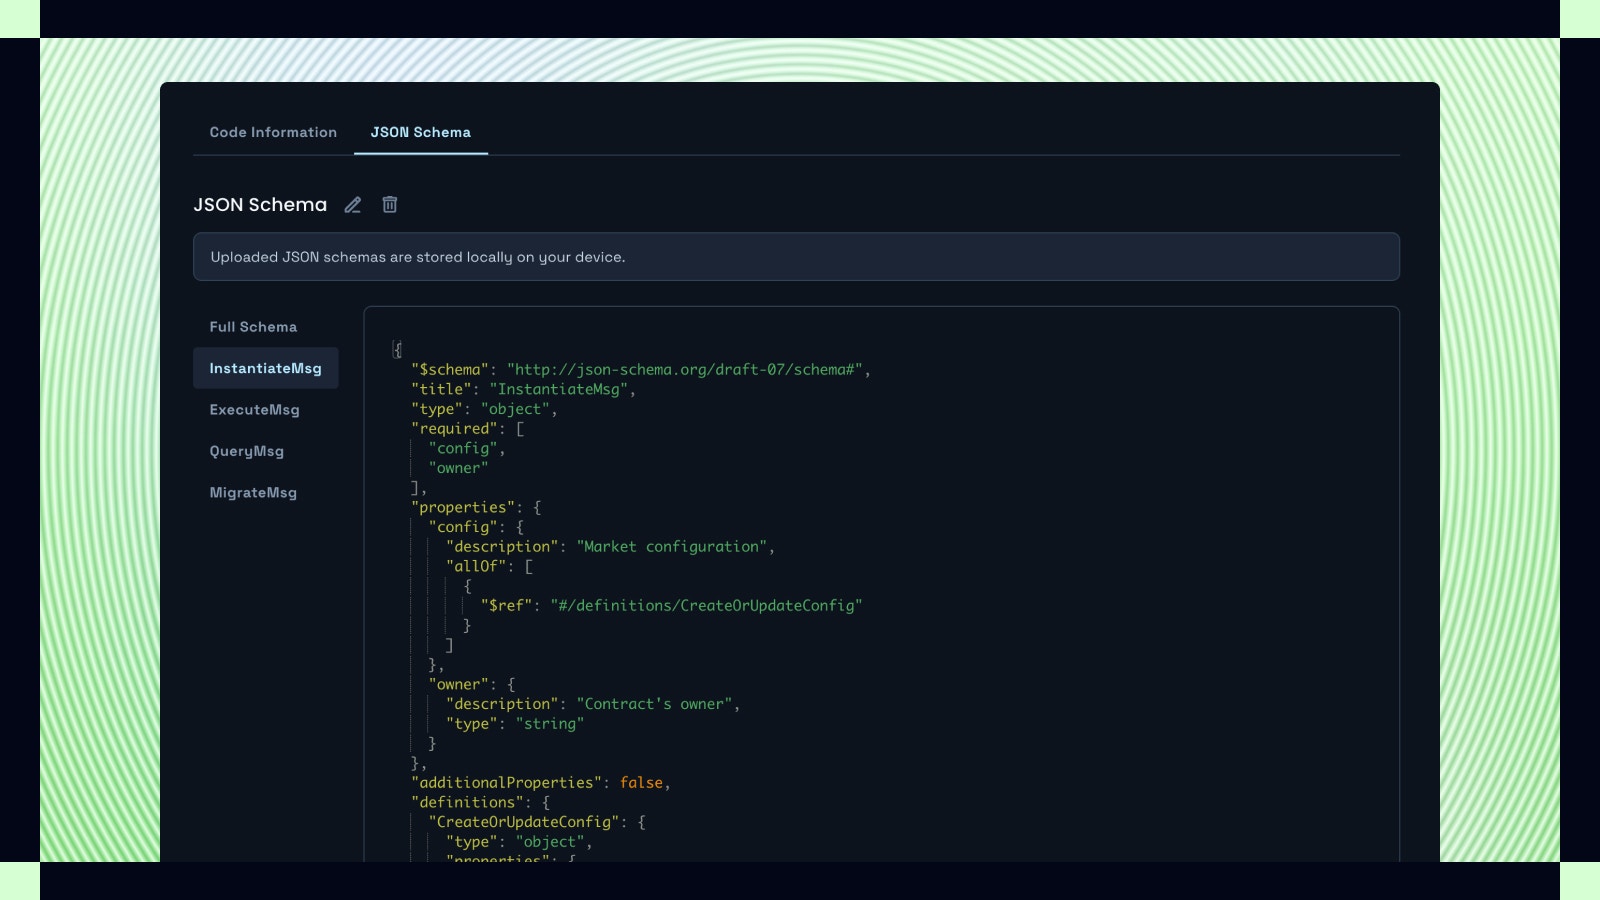Select the JSON Schema tab
The image size is (1600, 900).
(421, 132)
